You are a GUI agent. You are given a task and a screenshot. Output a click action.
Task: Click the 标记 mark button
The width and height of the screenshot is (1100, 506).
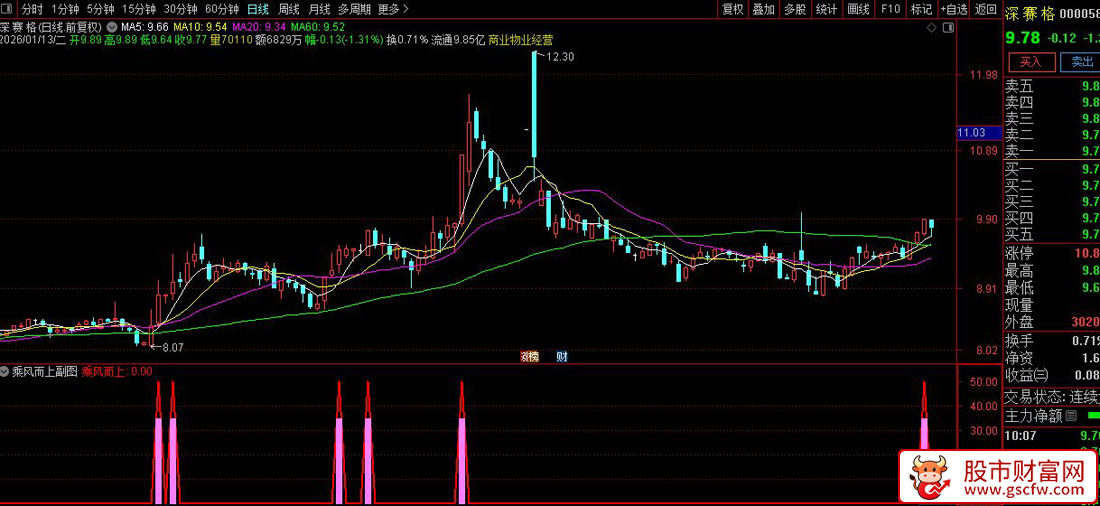(x=921, y=9)
